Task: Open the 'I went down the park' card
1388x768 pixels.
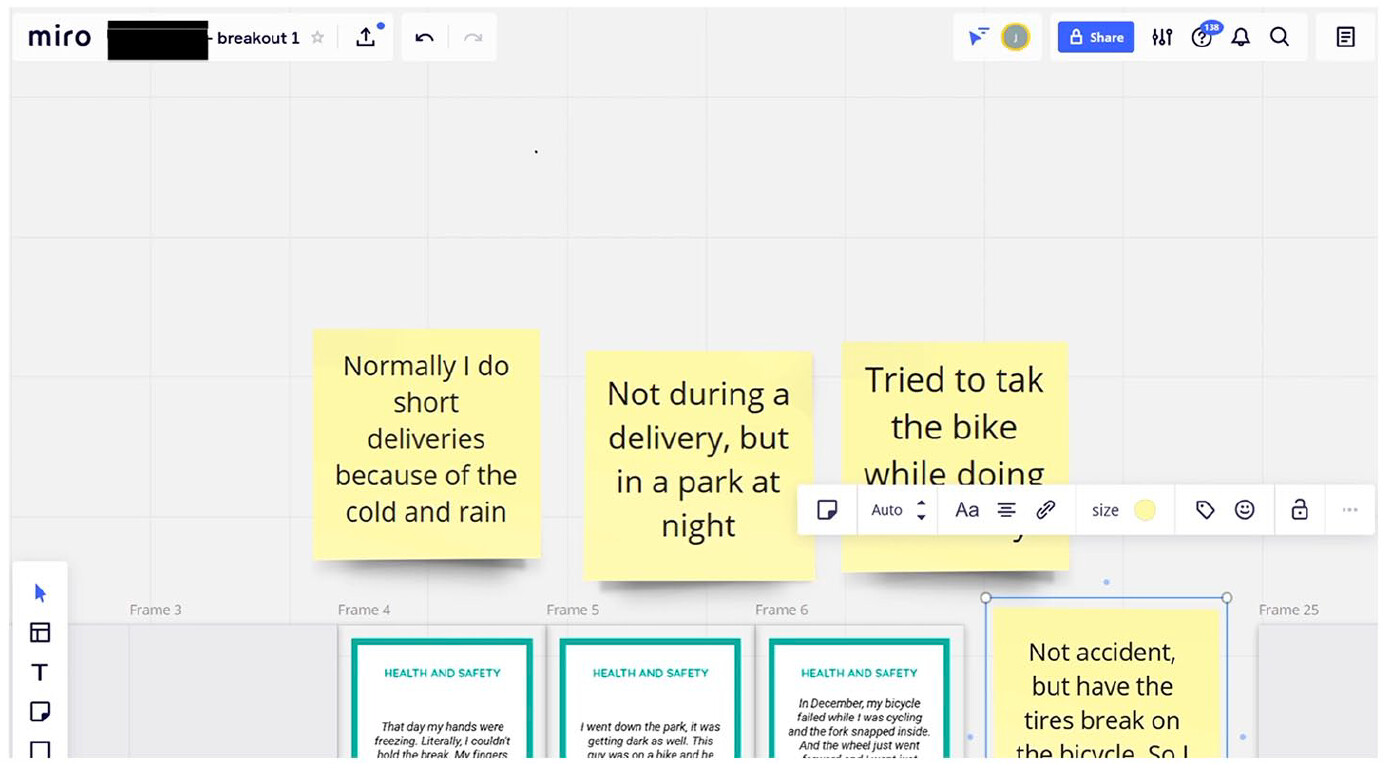Action: pyautogui.click(x=650, y=698)
